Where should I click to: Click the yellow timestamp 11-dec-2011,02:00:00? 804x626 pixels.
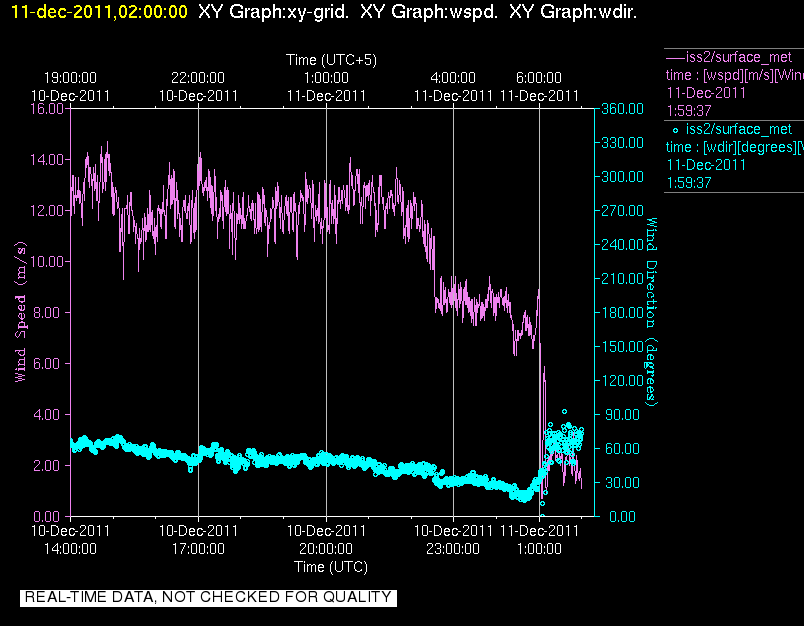click(99, 11)
